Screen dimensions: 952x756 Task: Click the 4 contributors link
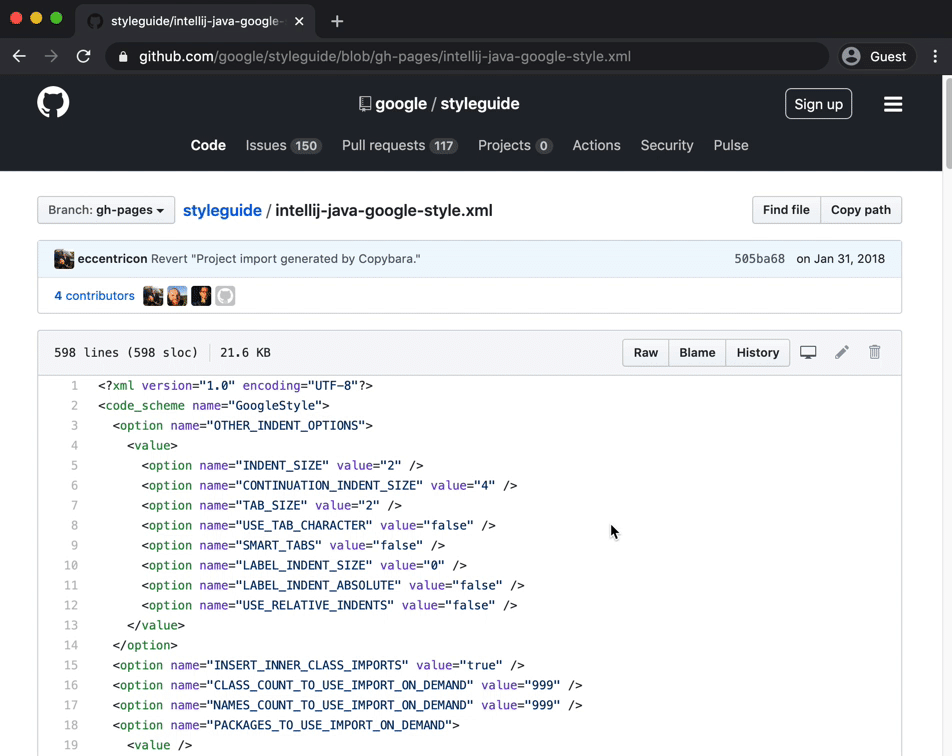coord(94,296)
